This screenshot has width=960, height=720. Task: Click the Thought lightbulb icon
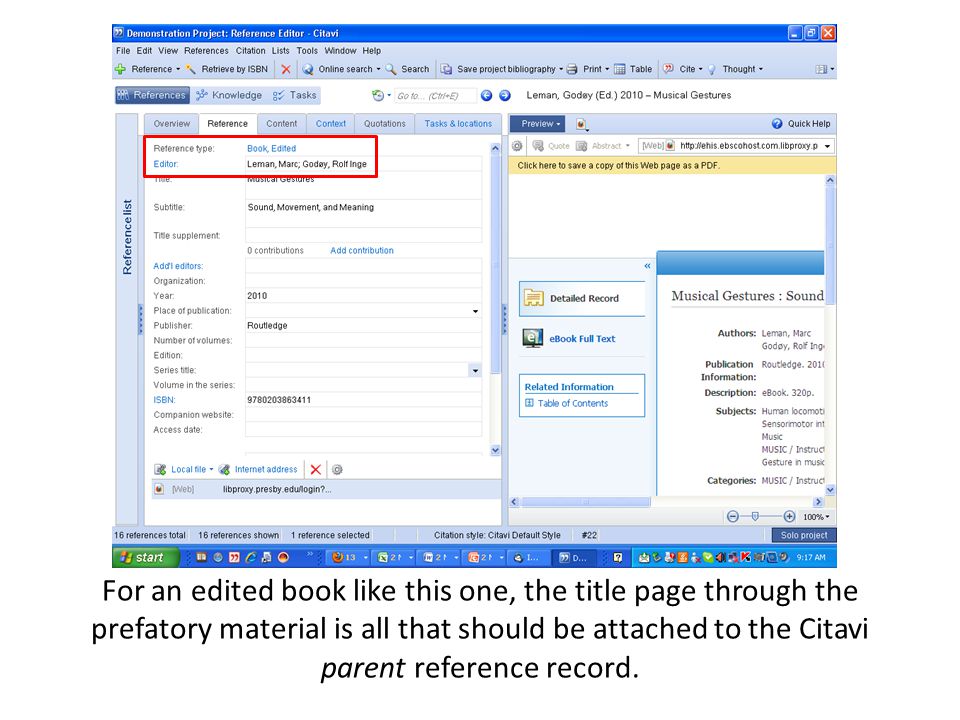coord(712,69)
